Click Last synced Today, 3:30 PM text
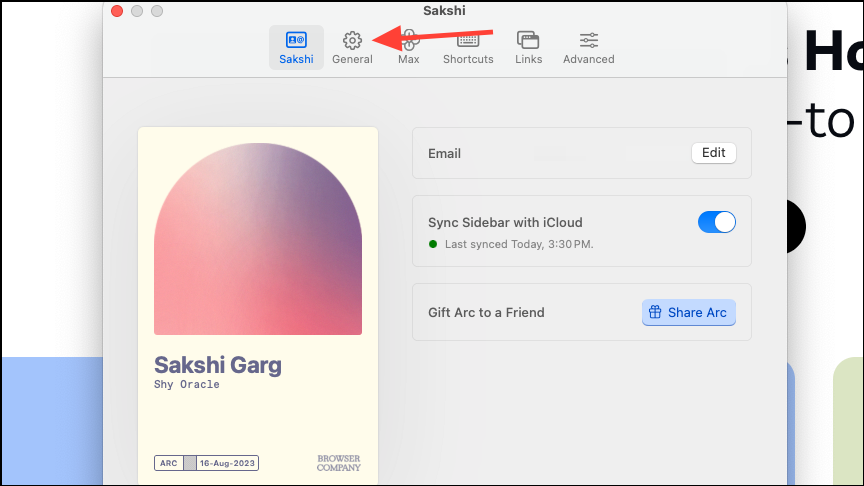The width and height of the screenshot is (864, 486). point(519,244)
